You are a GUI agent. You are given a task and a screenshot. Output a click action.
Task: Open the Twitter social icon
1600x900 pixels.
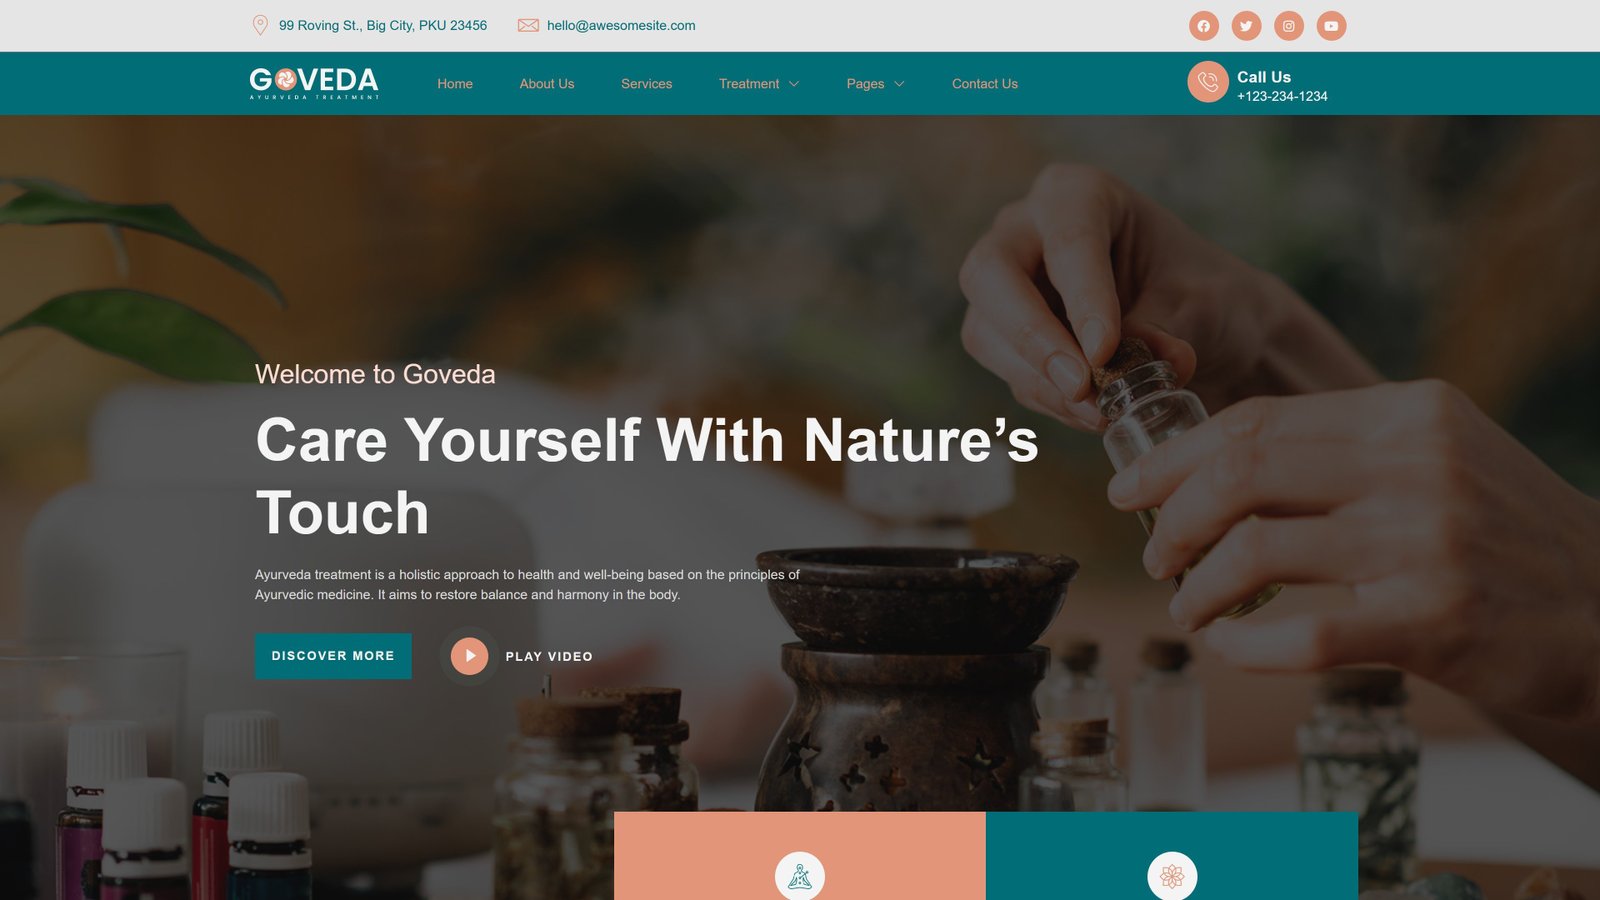[1246, 26]
